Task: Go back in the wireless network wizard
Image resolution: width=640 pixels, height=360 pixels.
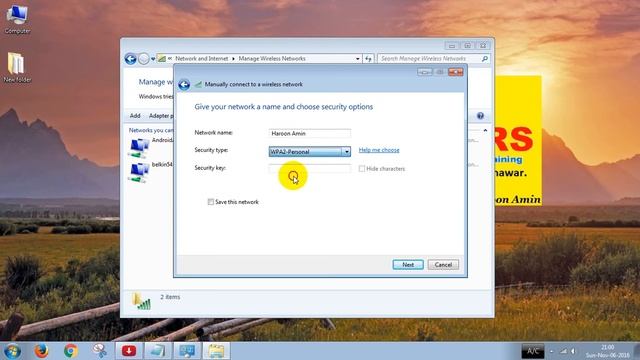Action: pyautogui.click(x=184, y=84)
